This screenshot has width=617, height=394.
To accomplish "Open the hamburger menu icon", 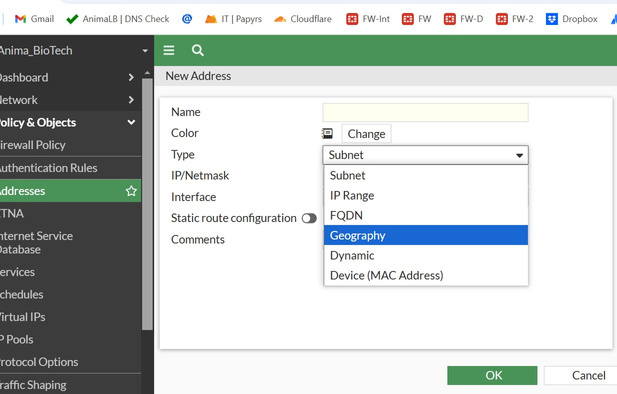I will pyautogui.click(x=169, y=50).
